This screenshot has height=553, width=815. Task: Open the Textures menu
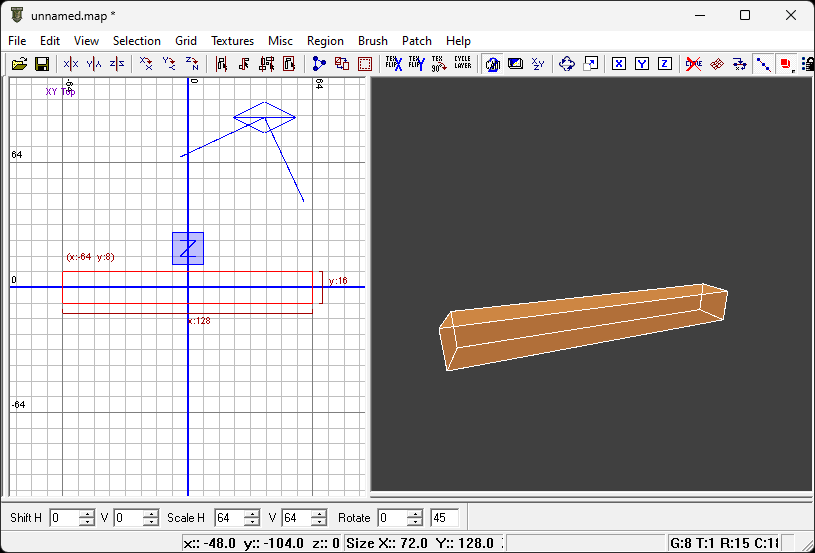tap(232, 41)
